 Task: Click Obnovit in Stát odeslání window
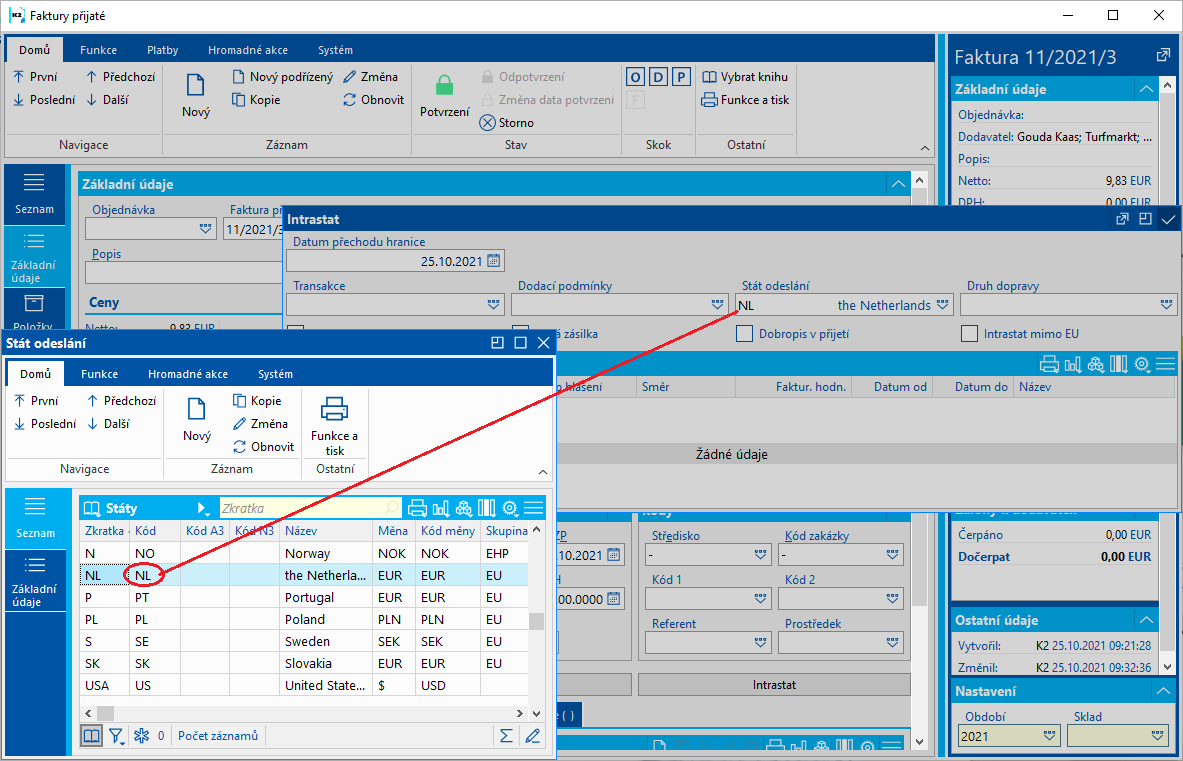[263, 446]
